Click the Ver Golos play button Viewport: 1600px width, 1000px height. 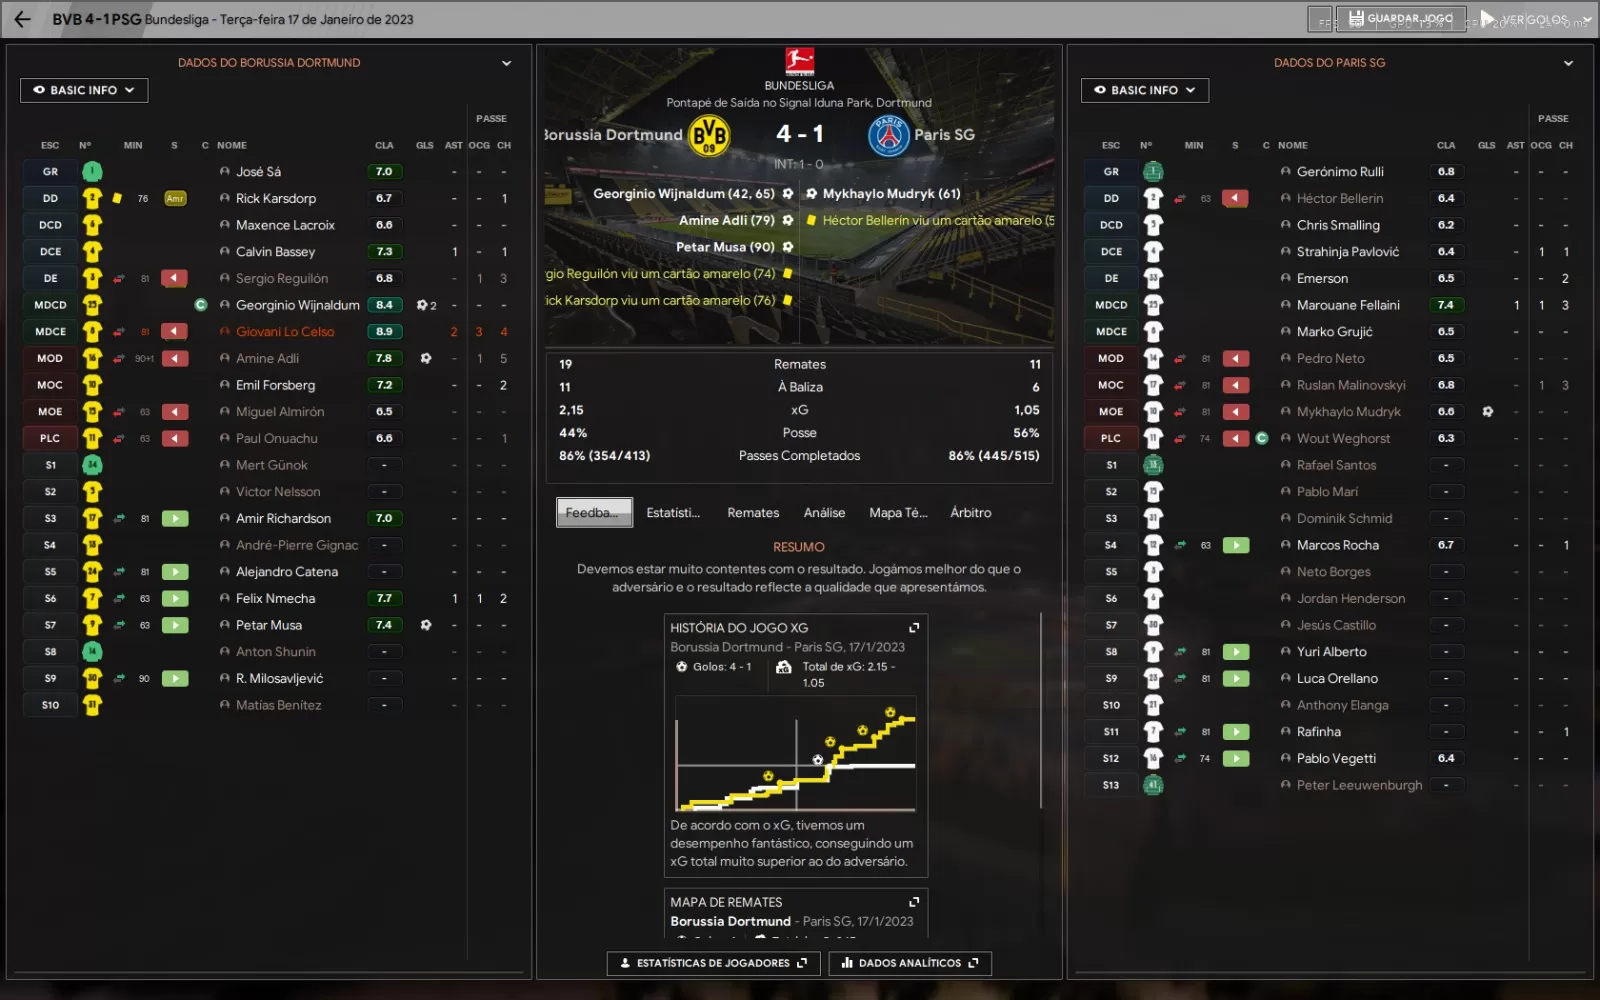click(1524, 19)
